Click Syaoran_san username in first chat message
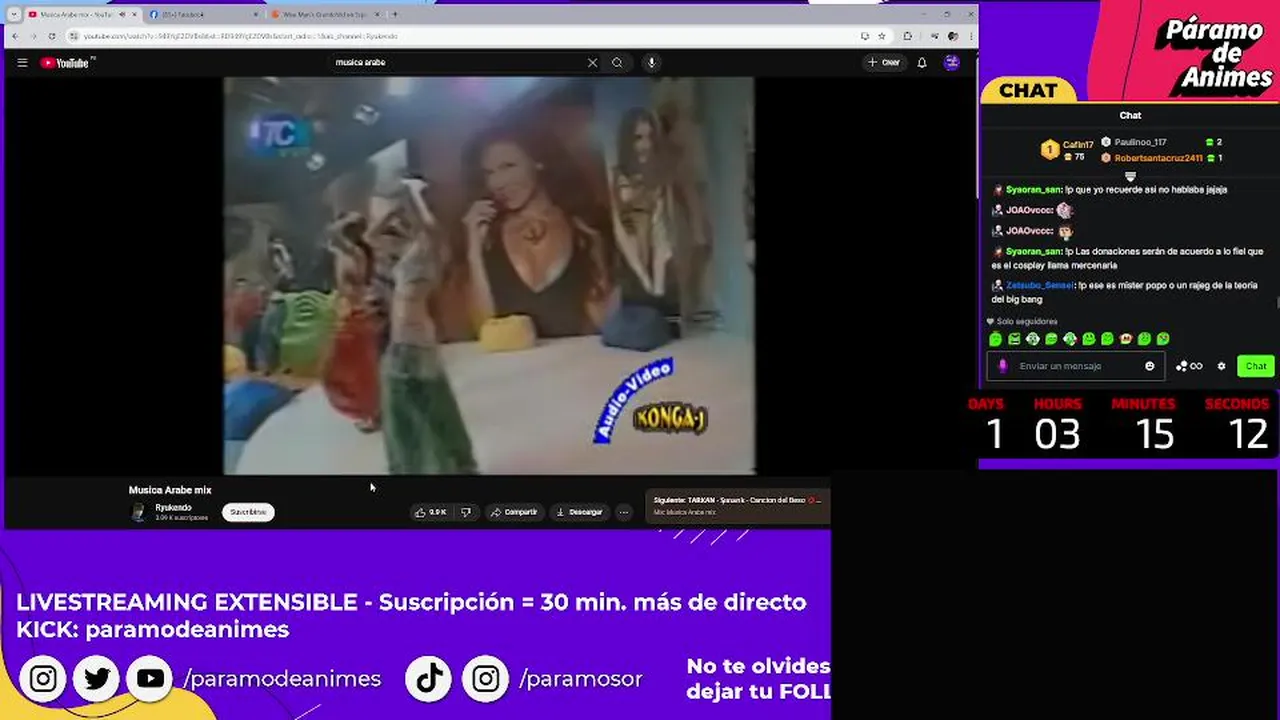The image size is (1280, 720). pos(1033,189)
